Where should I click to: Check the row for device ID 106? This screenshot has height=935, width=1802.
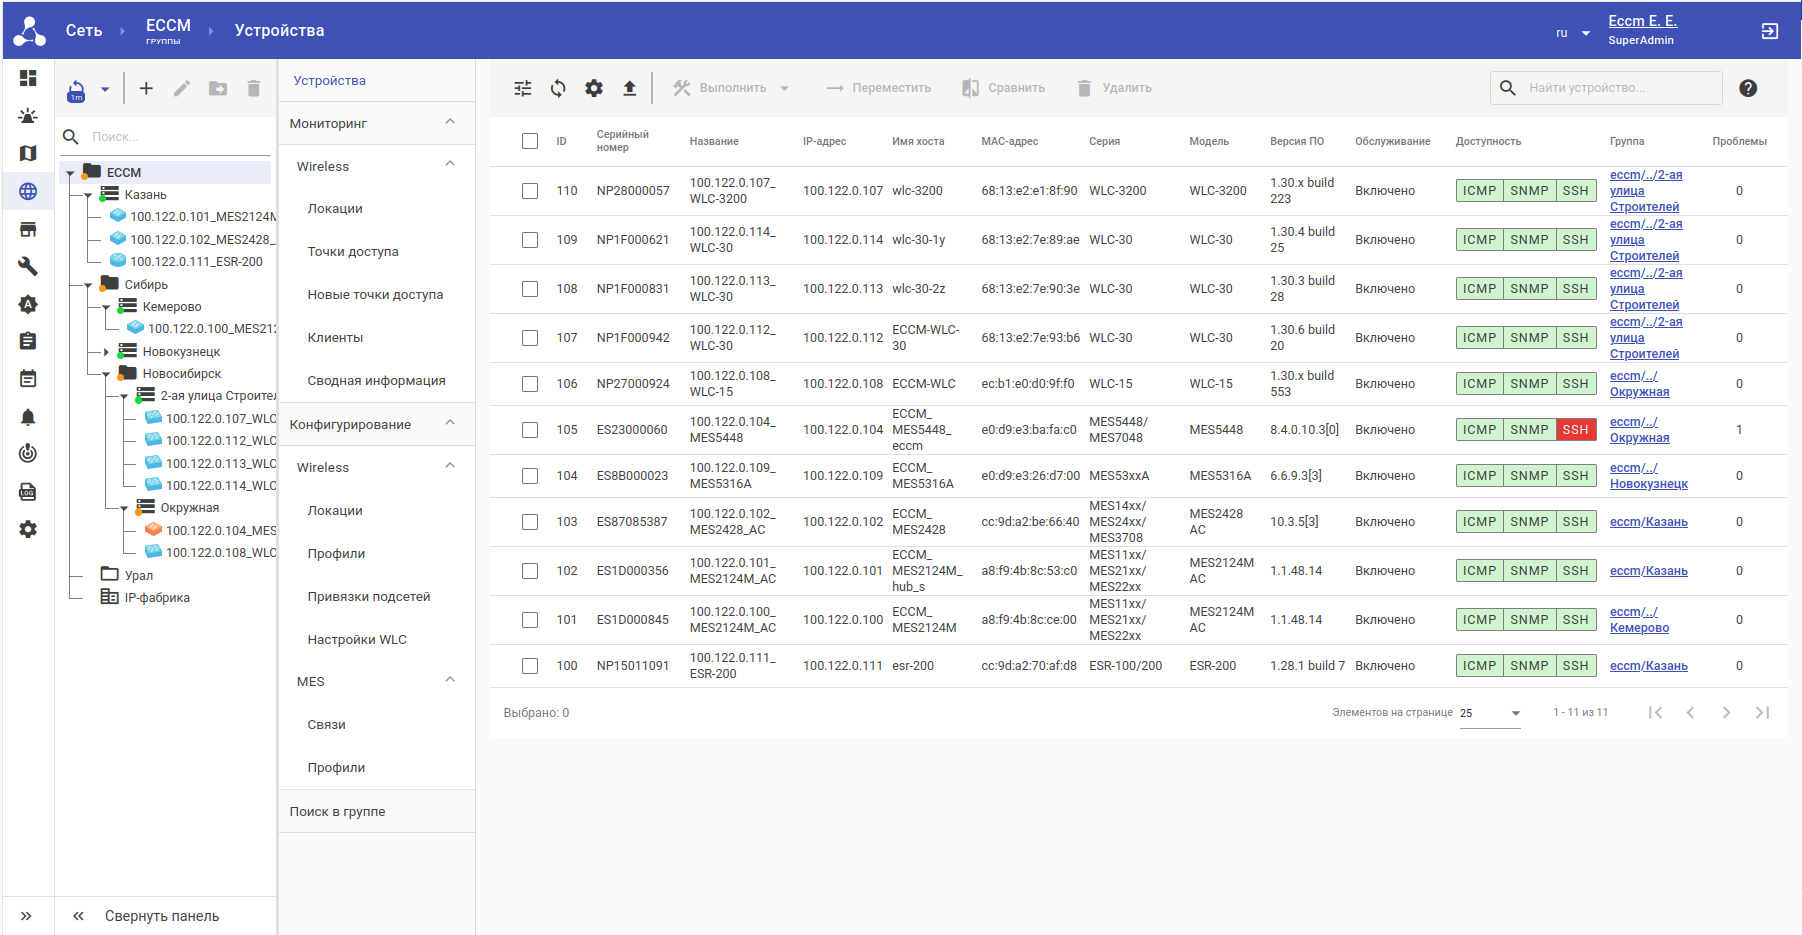(x=530, y=384)
